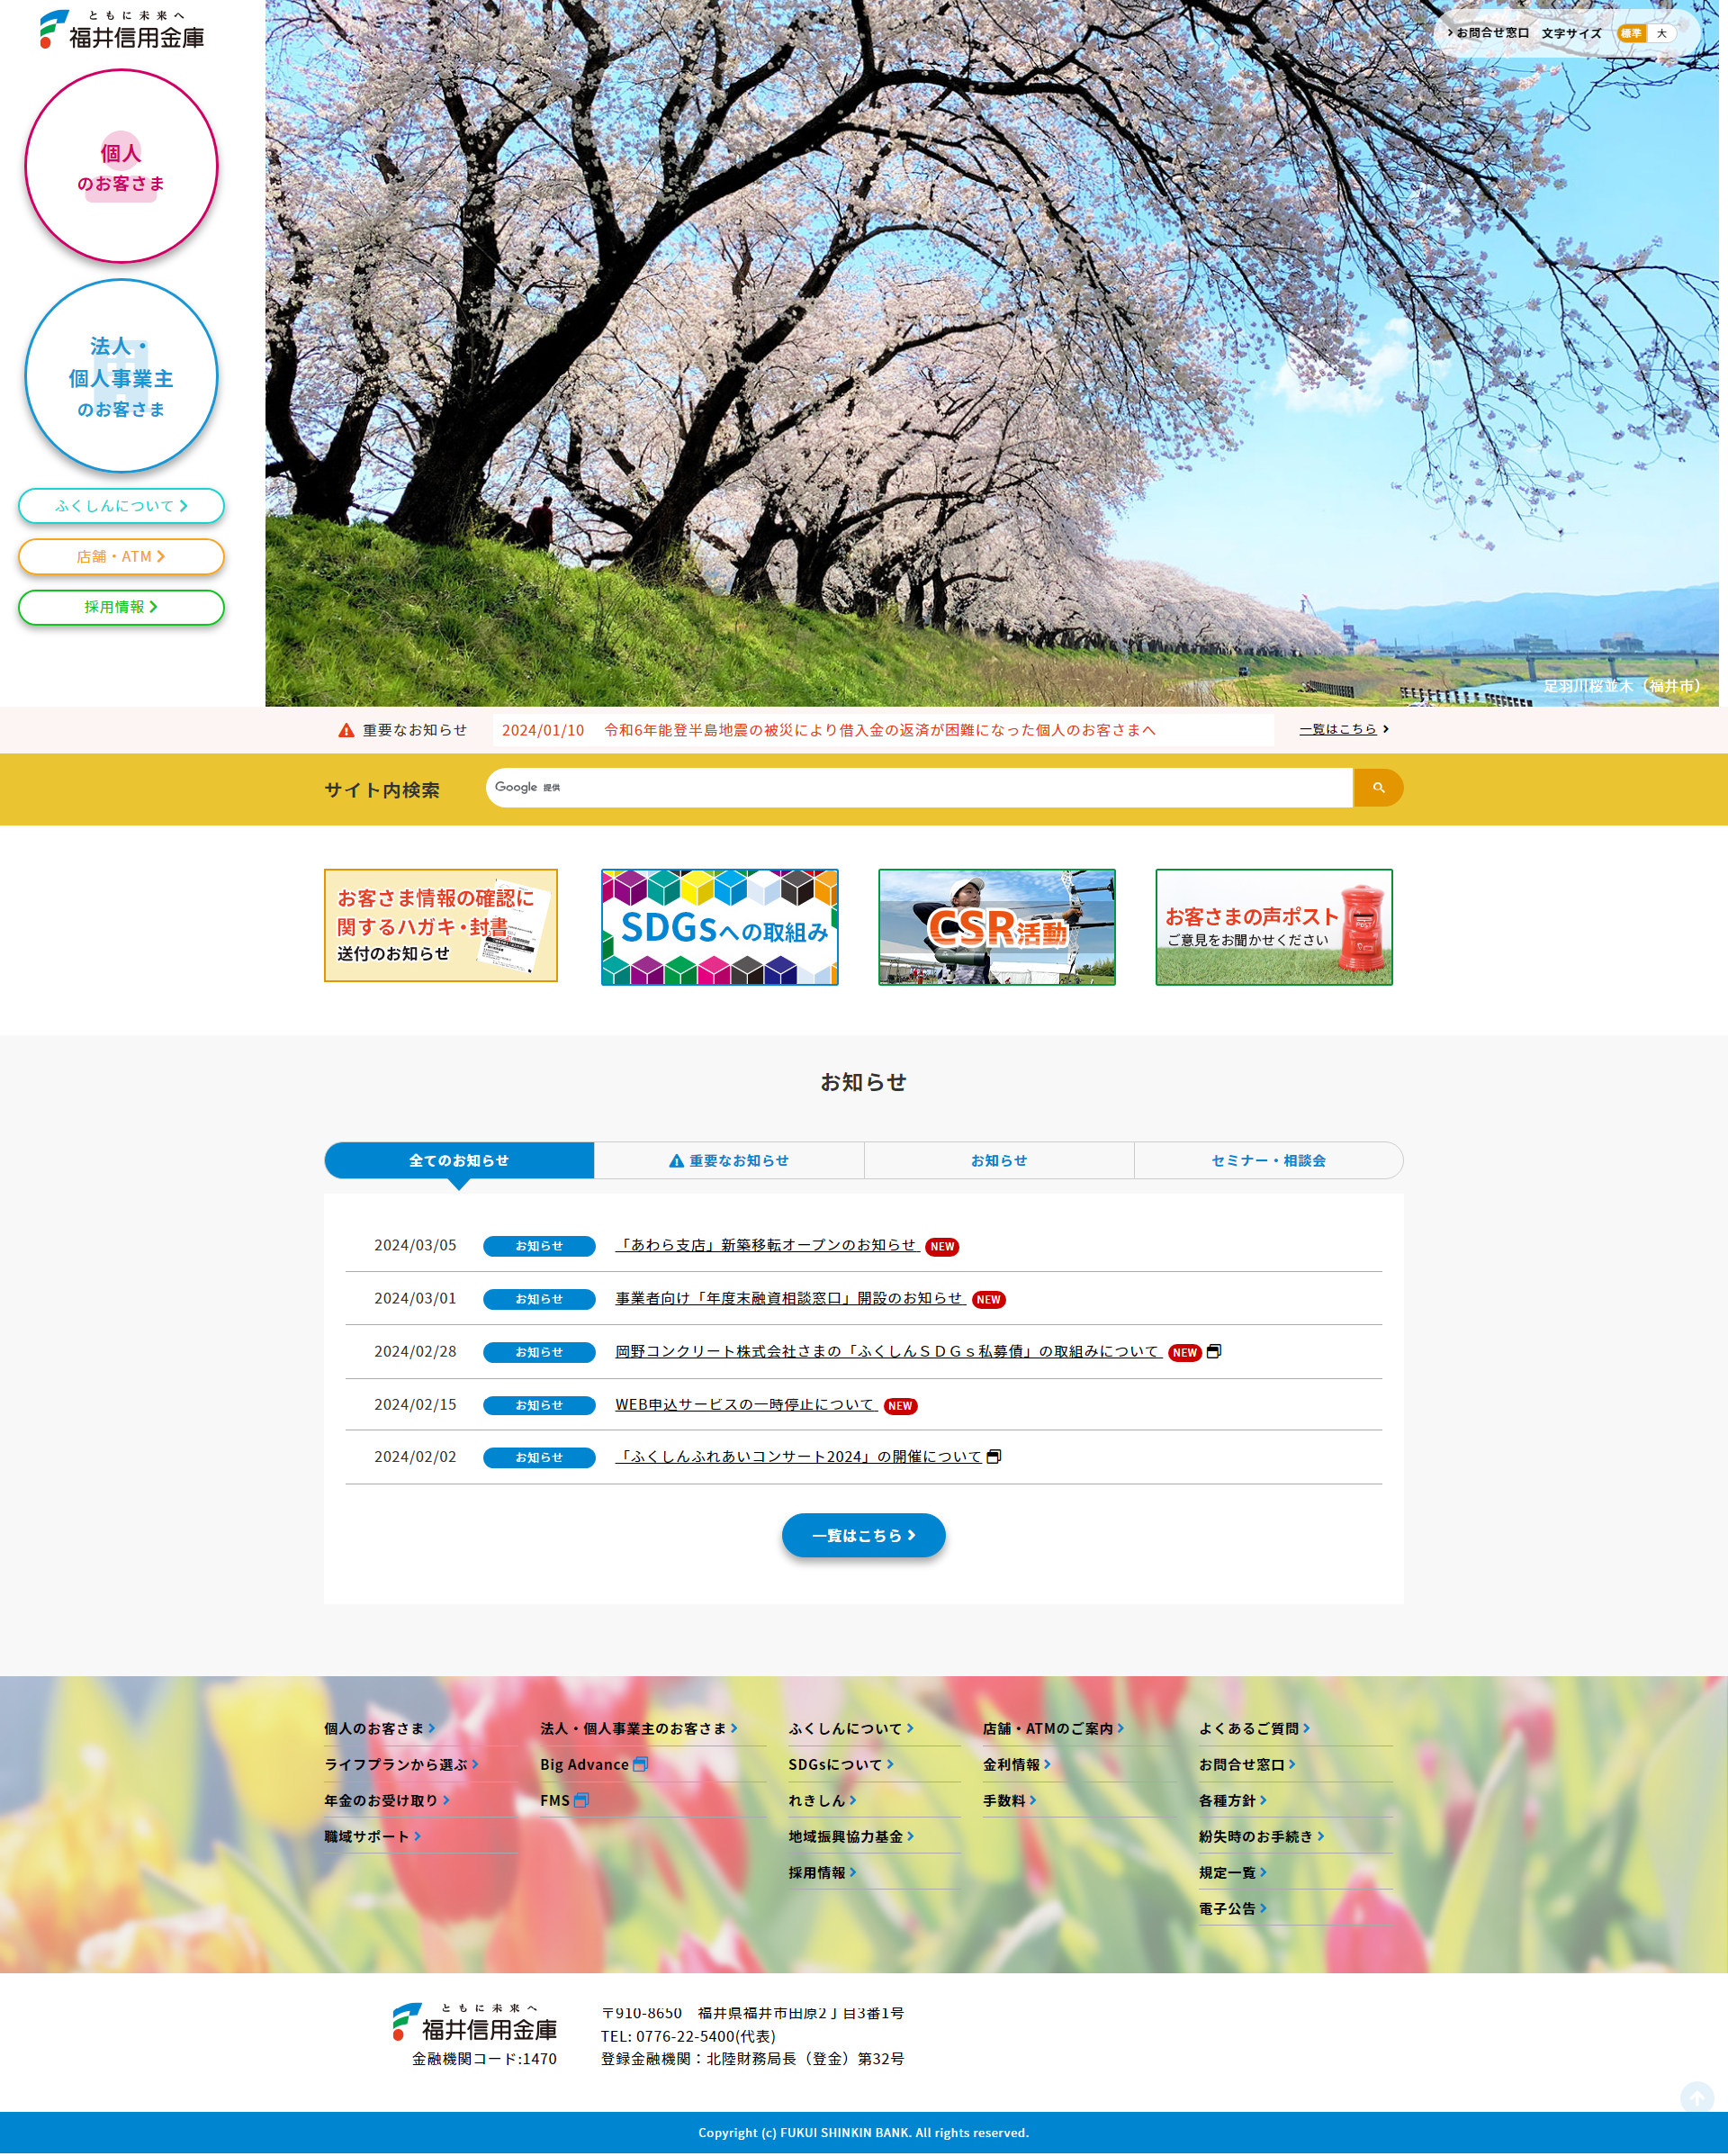The image size is (1728, 2156).
Task: Click the SDGsへの取組み banner
Action: (x=719, y=927)
